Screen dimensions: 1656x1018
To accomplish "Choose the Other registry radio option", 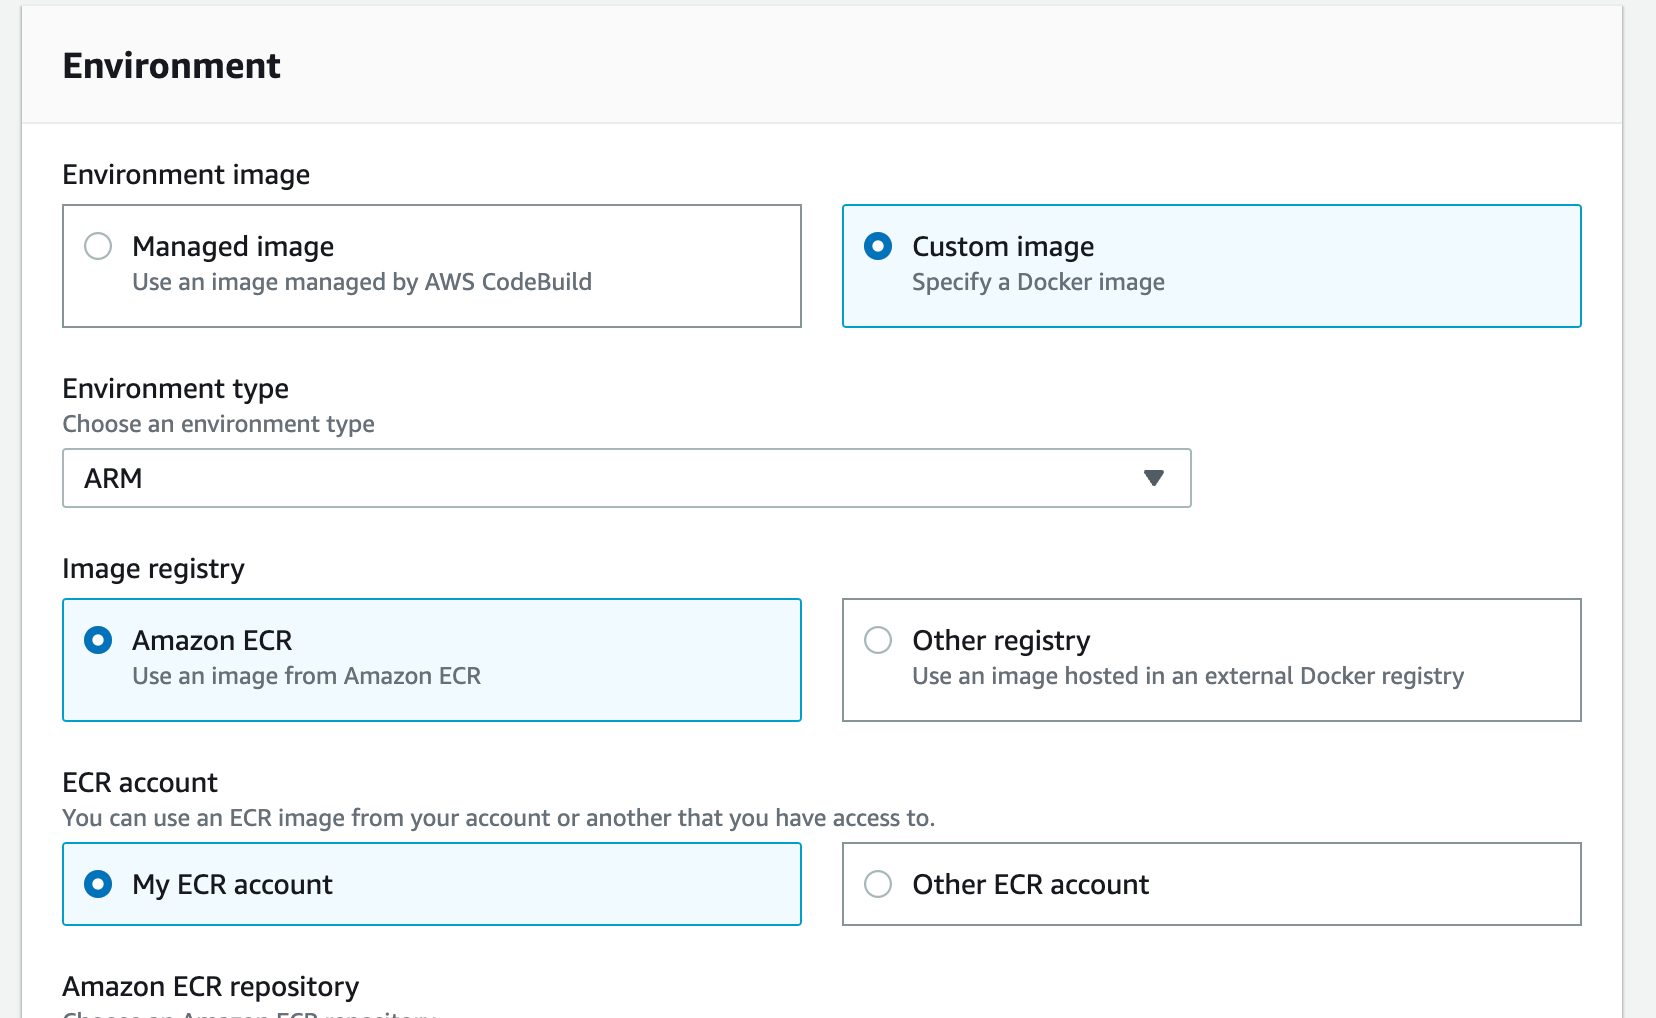I will [878, 640].
